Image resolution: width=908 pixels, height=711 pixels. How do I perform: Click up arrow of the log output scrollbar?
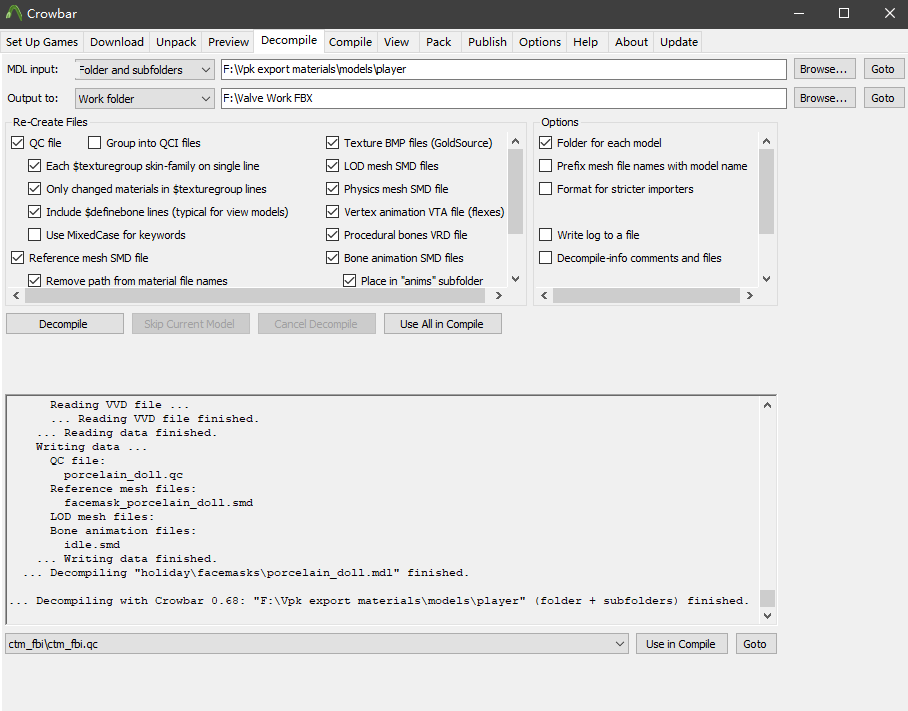pos(767,405)
